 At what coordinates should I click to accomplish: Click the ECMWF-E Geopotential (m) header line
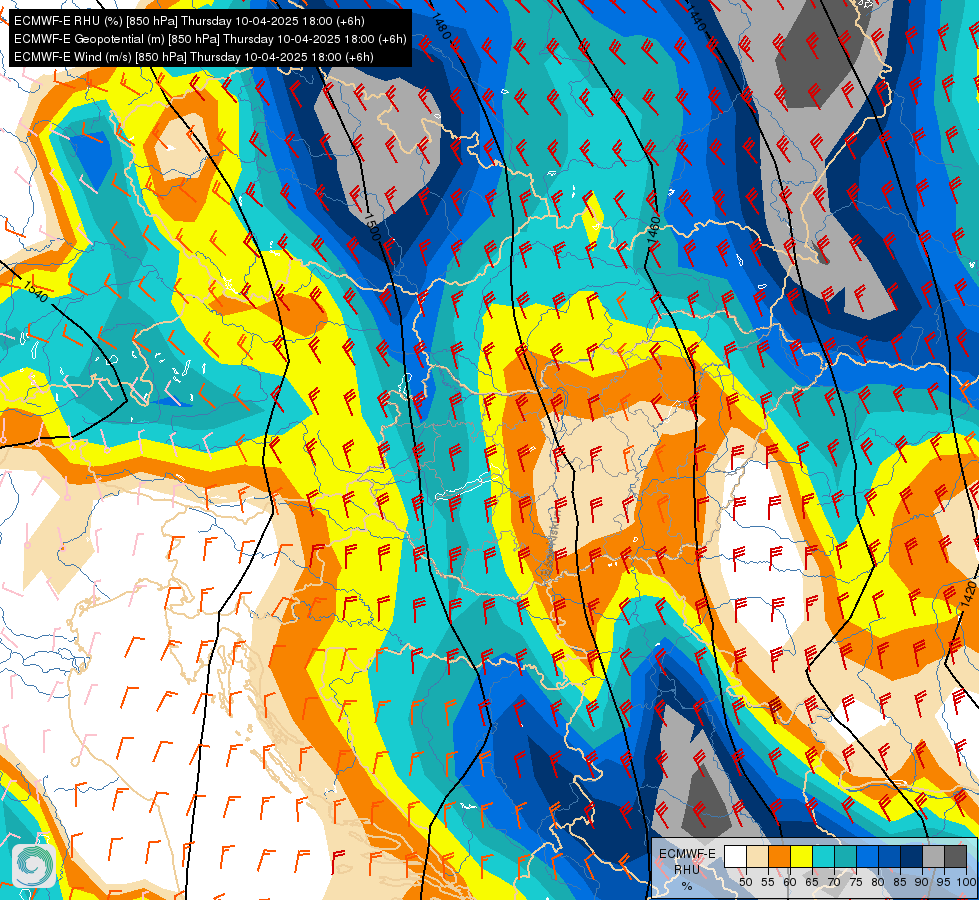pos(210,39)
